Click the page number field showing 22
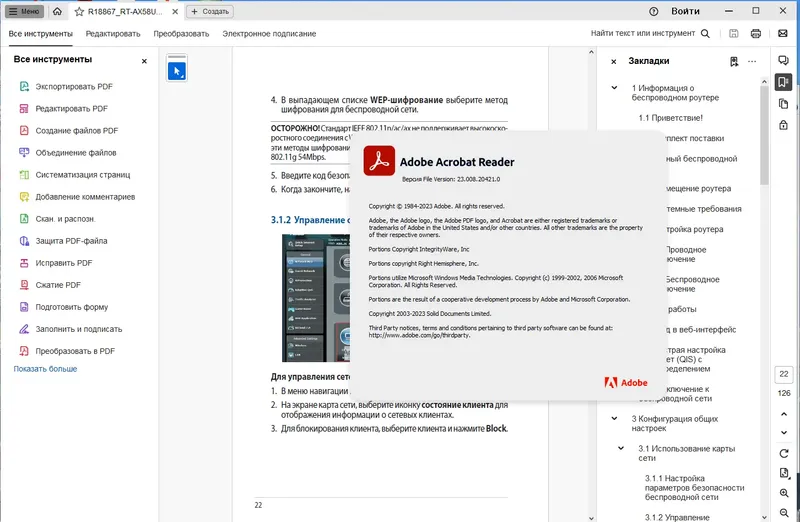800x522 pixels. pos(784,374)
